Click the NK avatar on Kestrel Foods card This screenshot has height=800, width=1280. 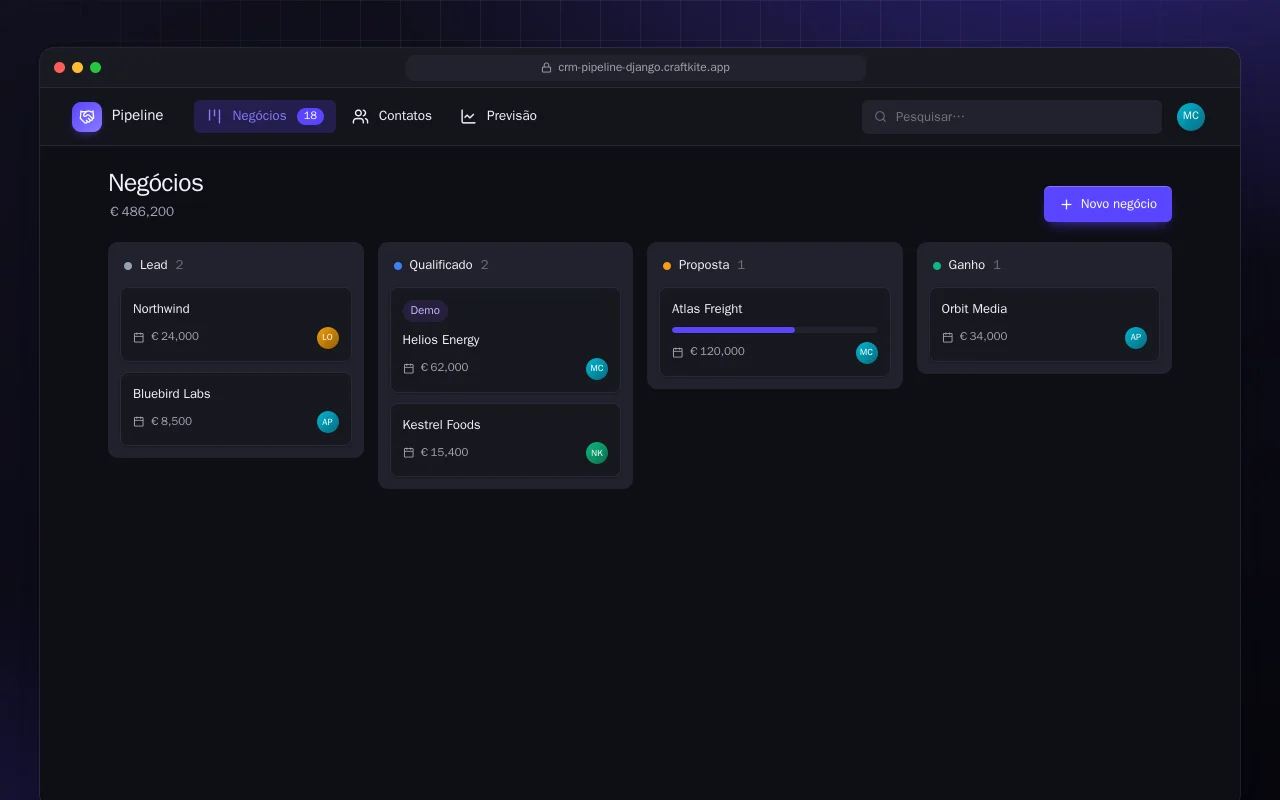pyautogui.click(x=597, y=453)
